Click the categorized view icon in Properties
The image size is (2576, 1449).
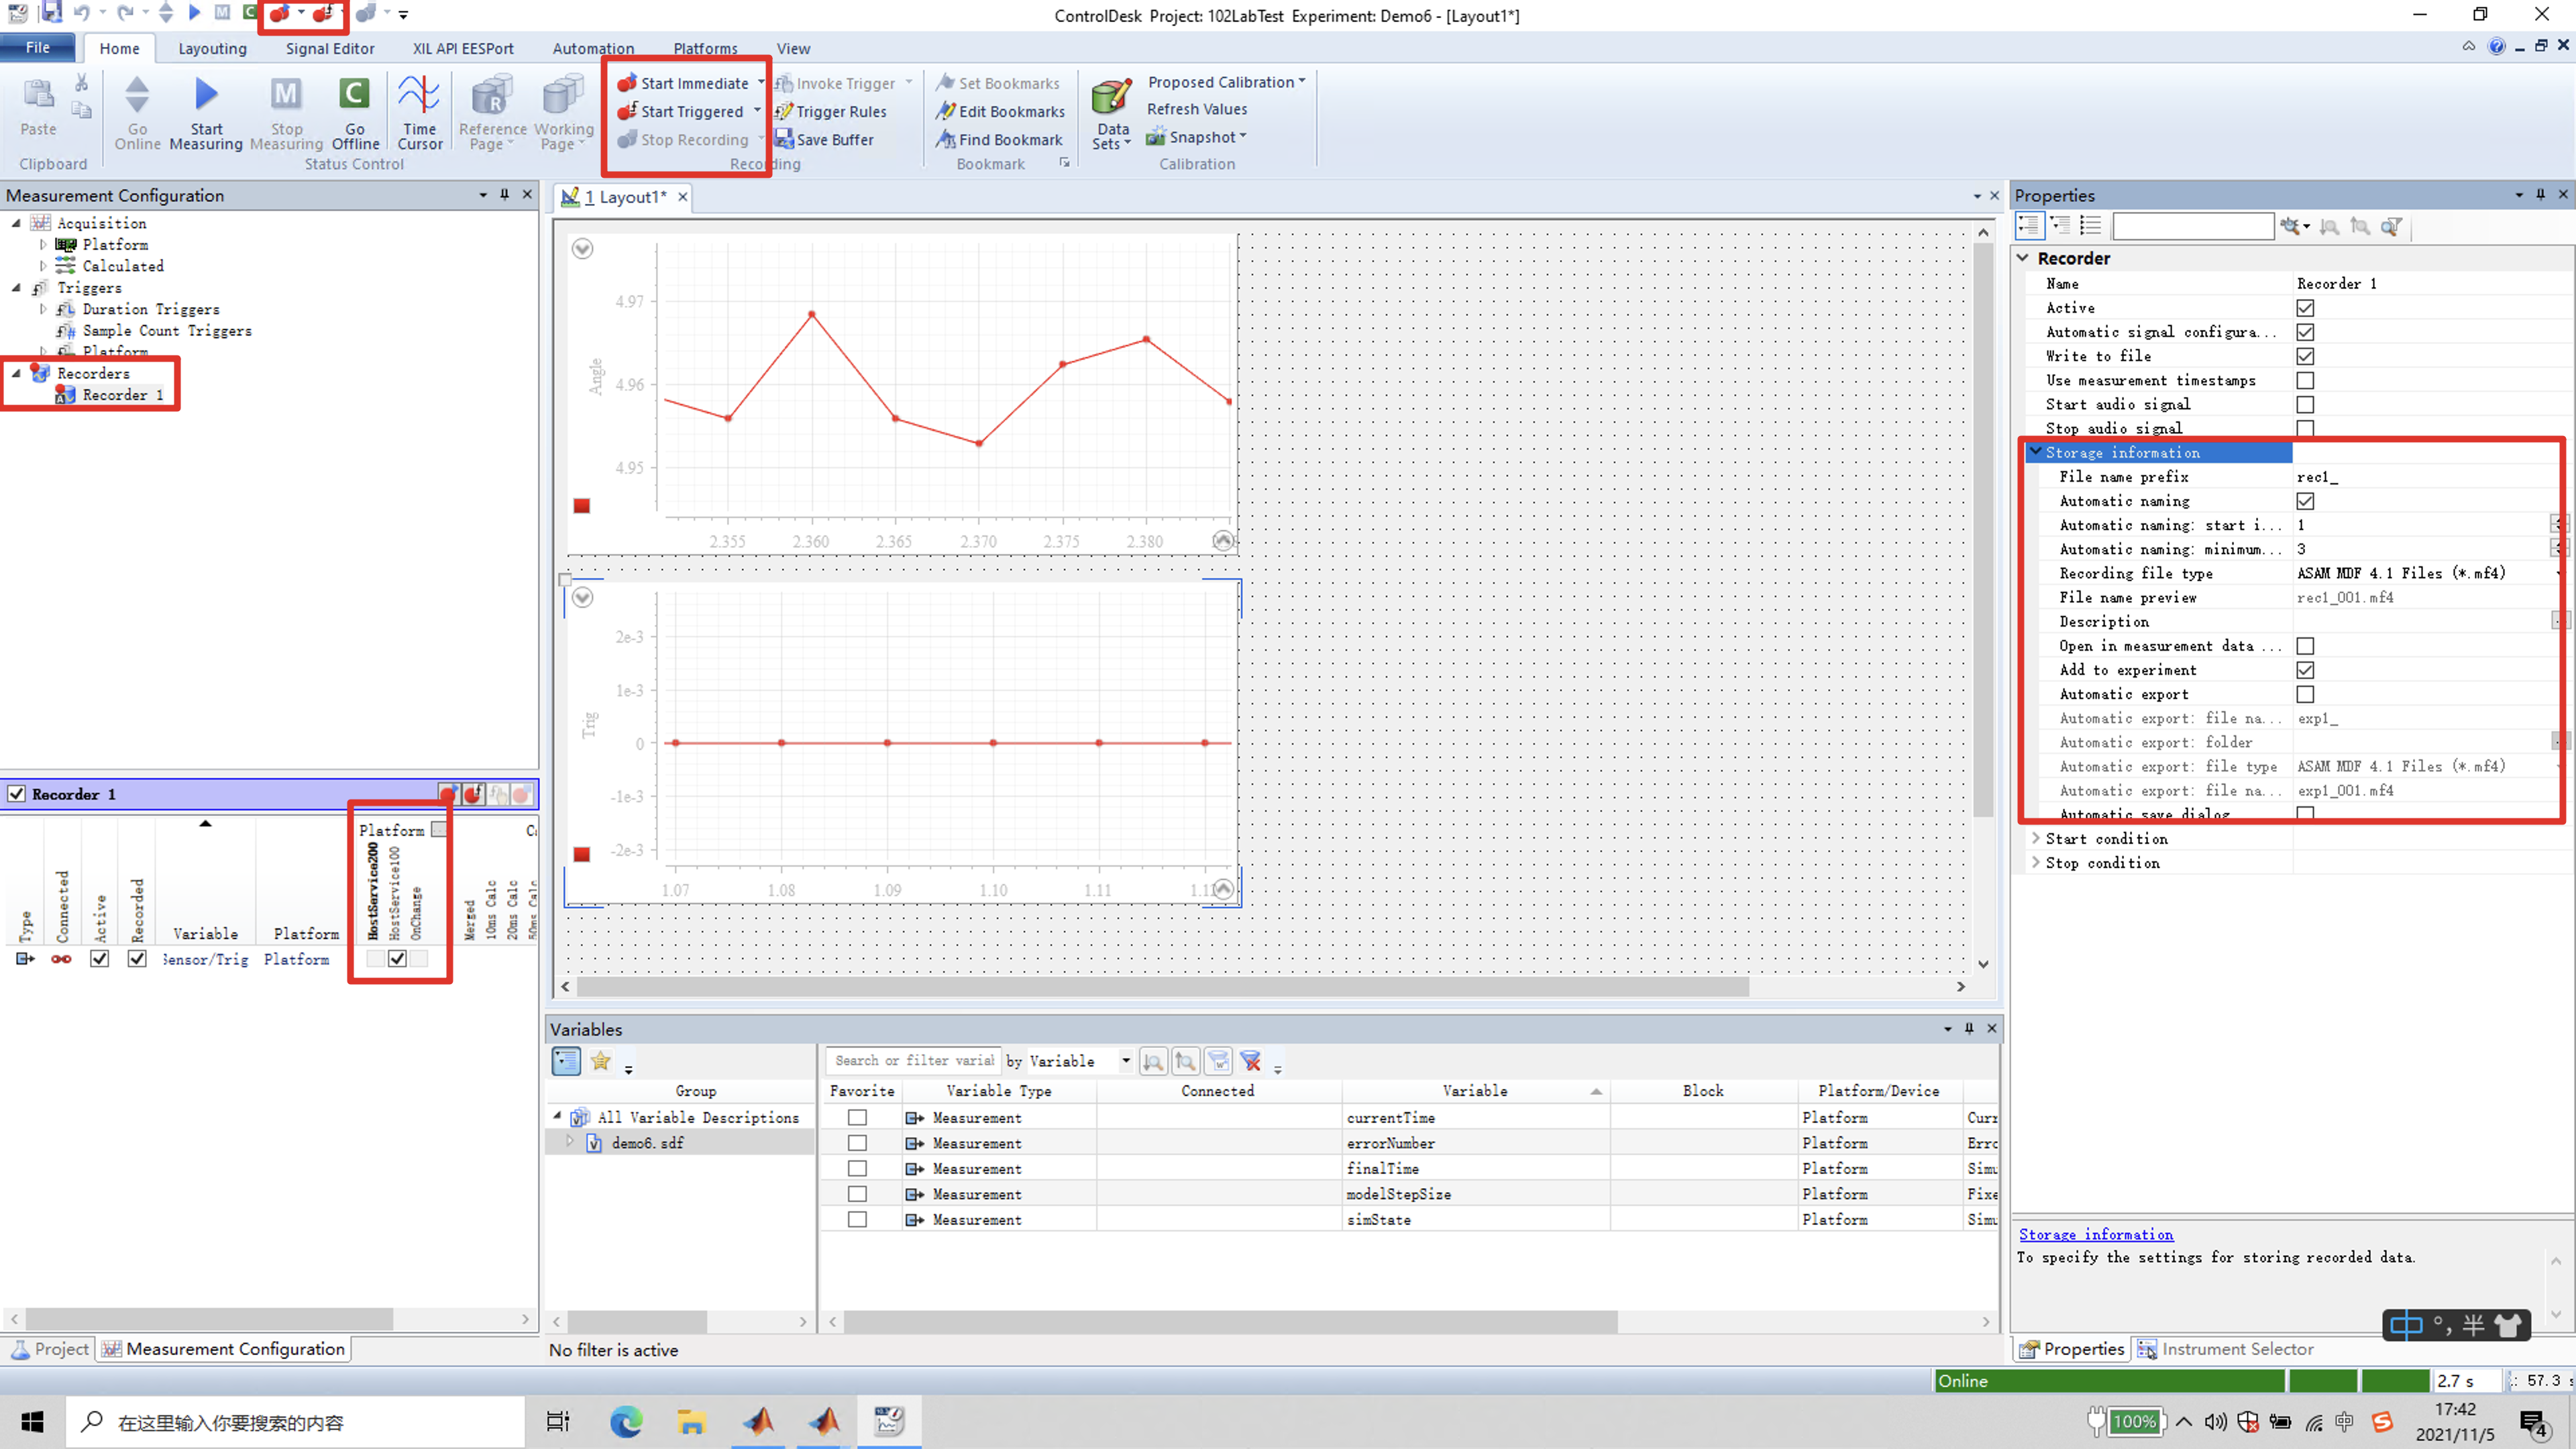[2028, 226]
